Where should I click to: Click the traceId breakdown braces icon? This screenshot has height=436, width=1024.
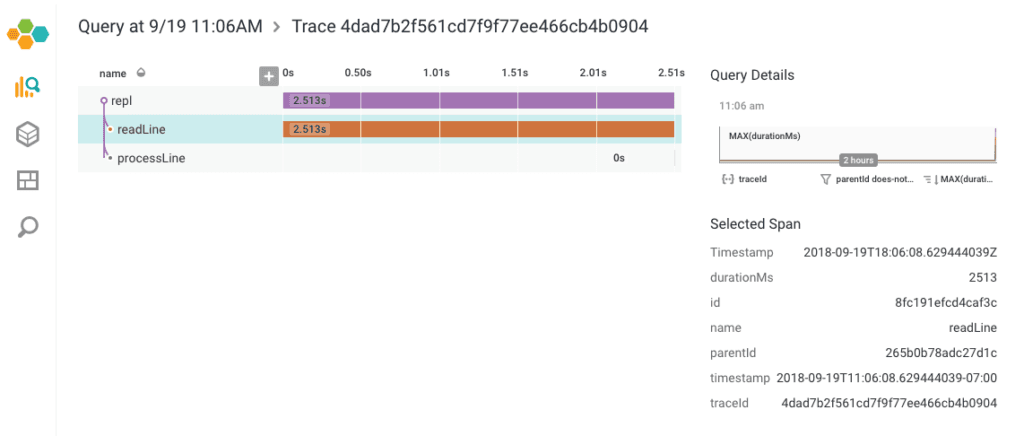727,179
